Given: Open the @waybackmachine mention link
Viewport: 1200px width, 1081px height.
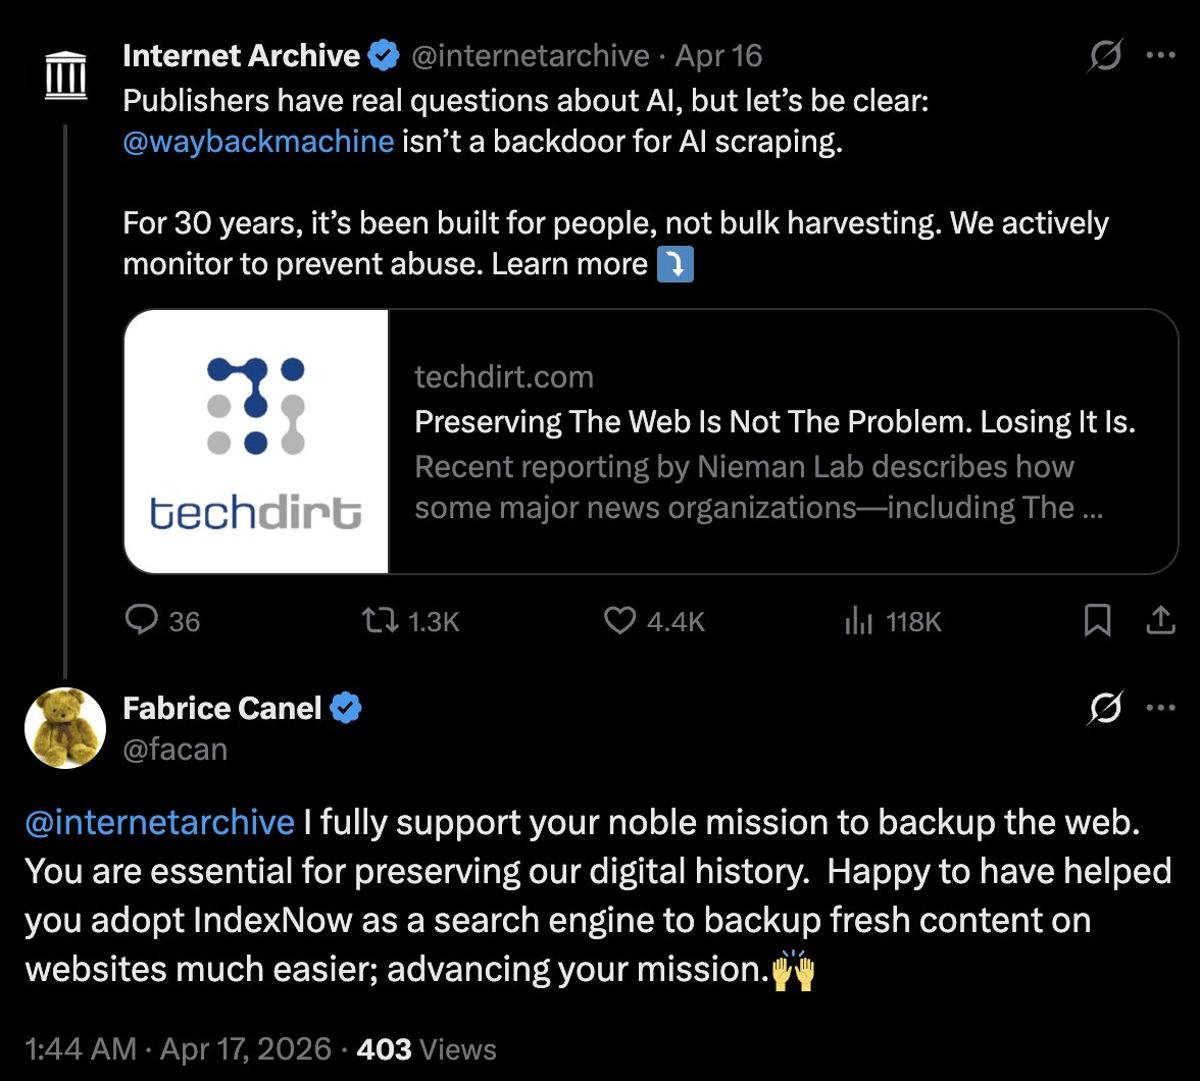Looking at the screenshot, I should [255, 140].
